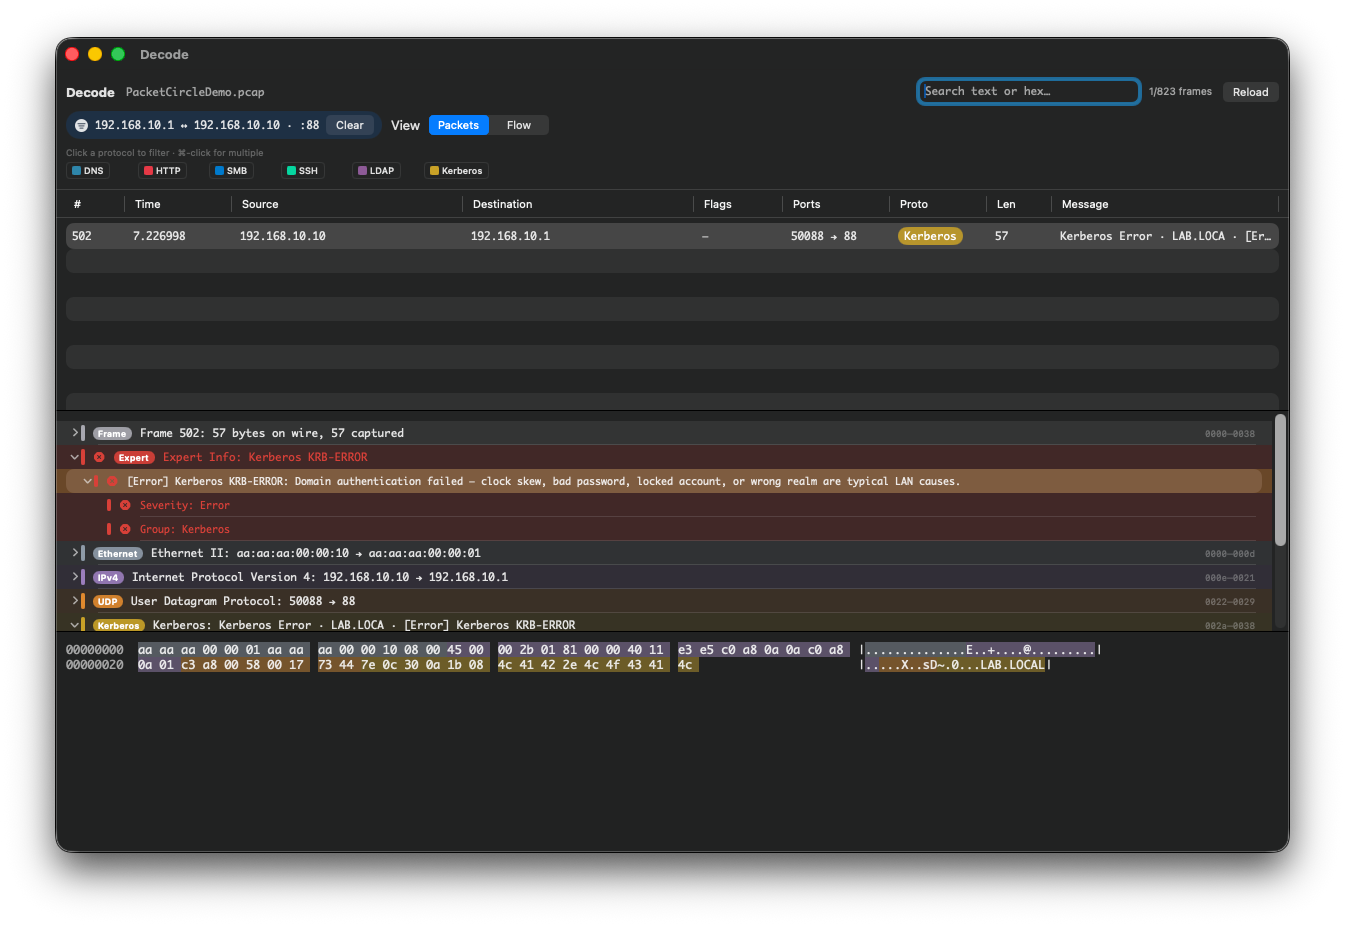Reload the capture file

(x=1250, y=92)
